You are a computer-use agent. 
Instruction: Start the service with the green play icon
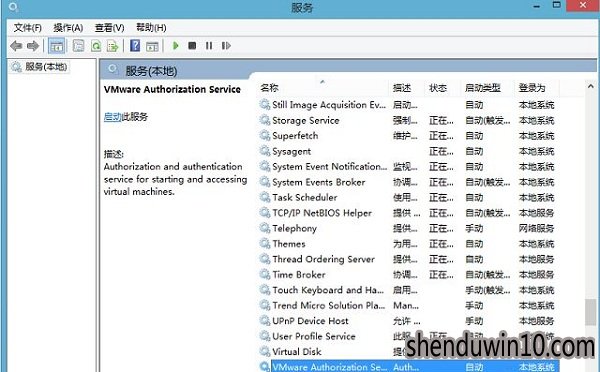click(x=176, y=46)
